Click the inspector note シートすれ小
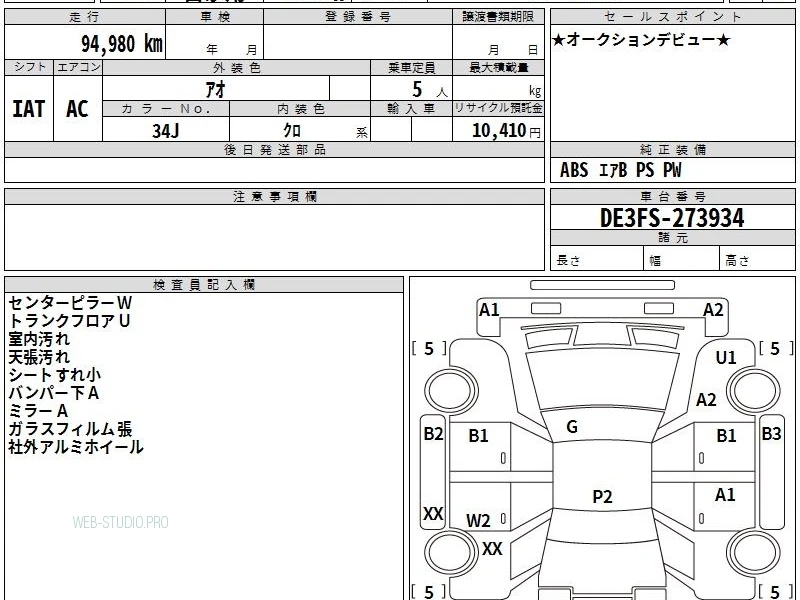 55,374
